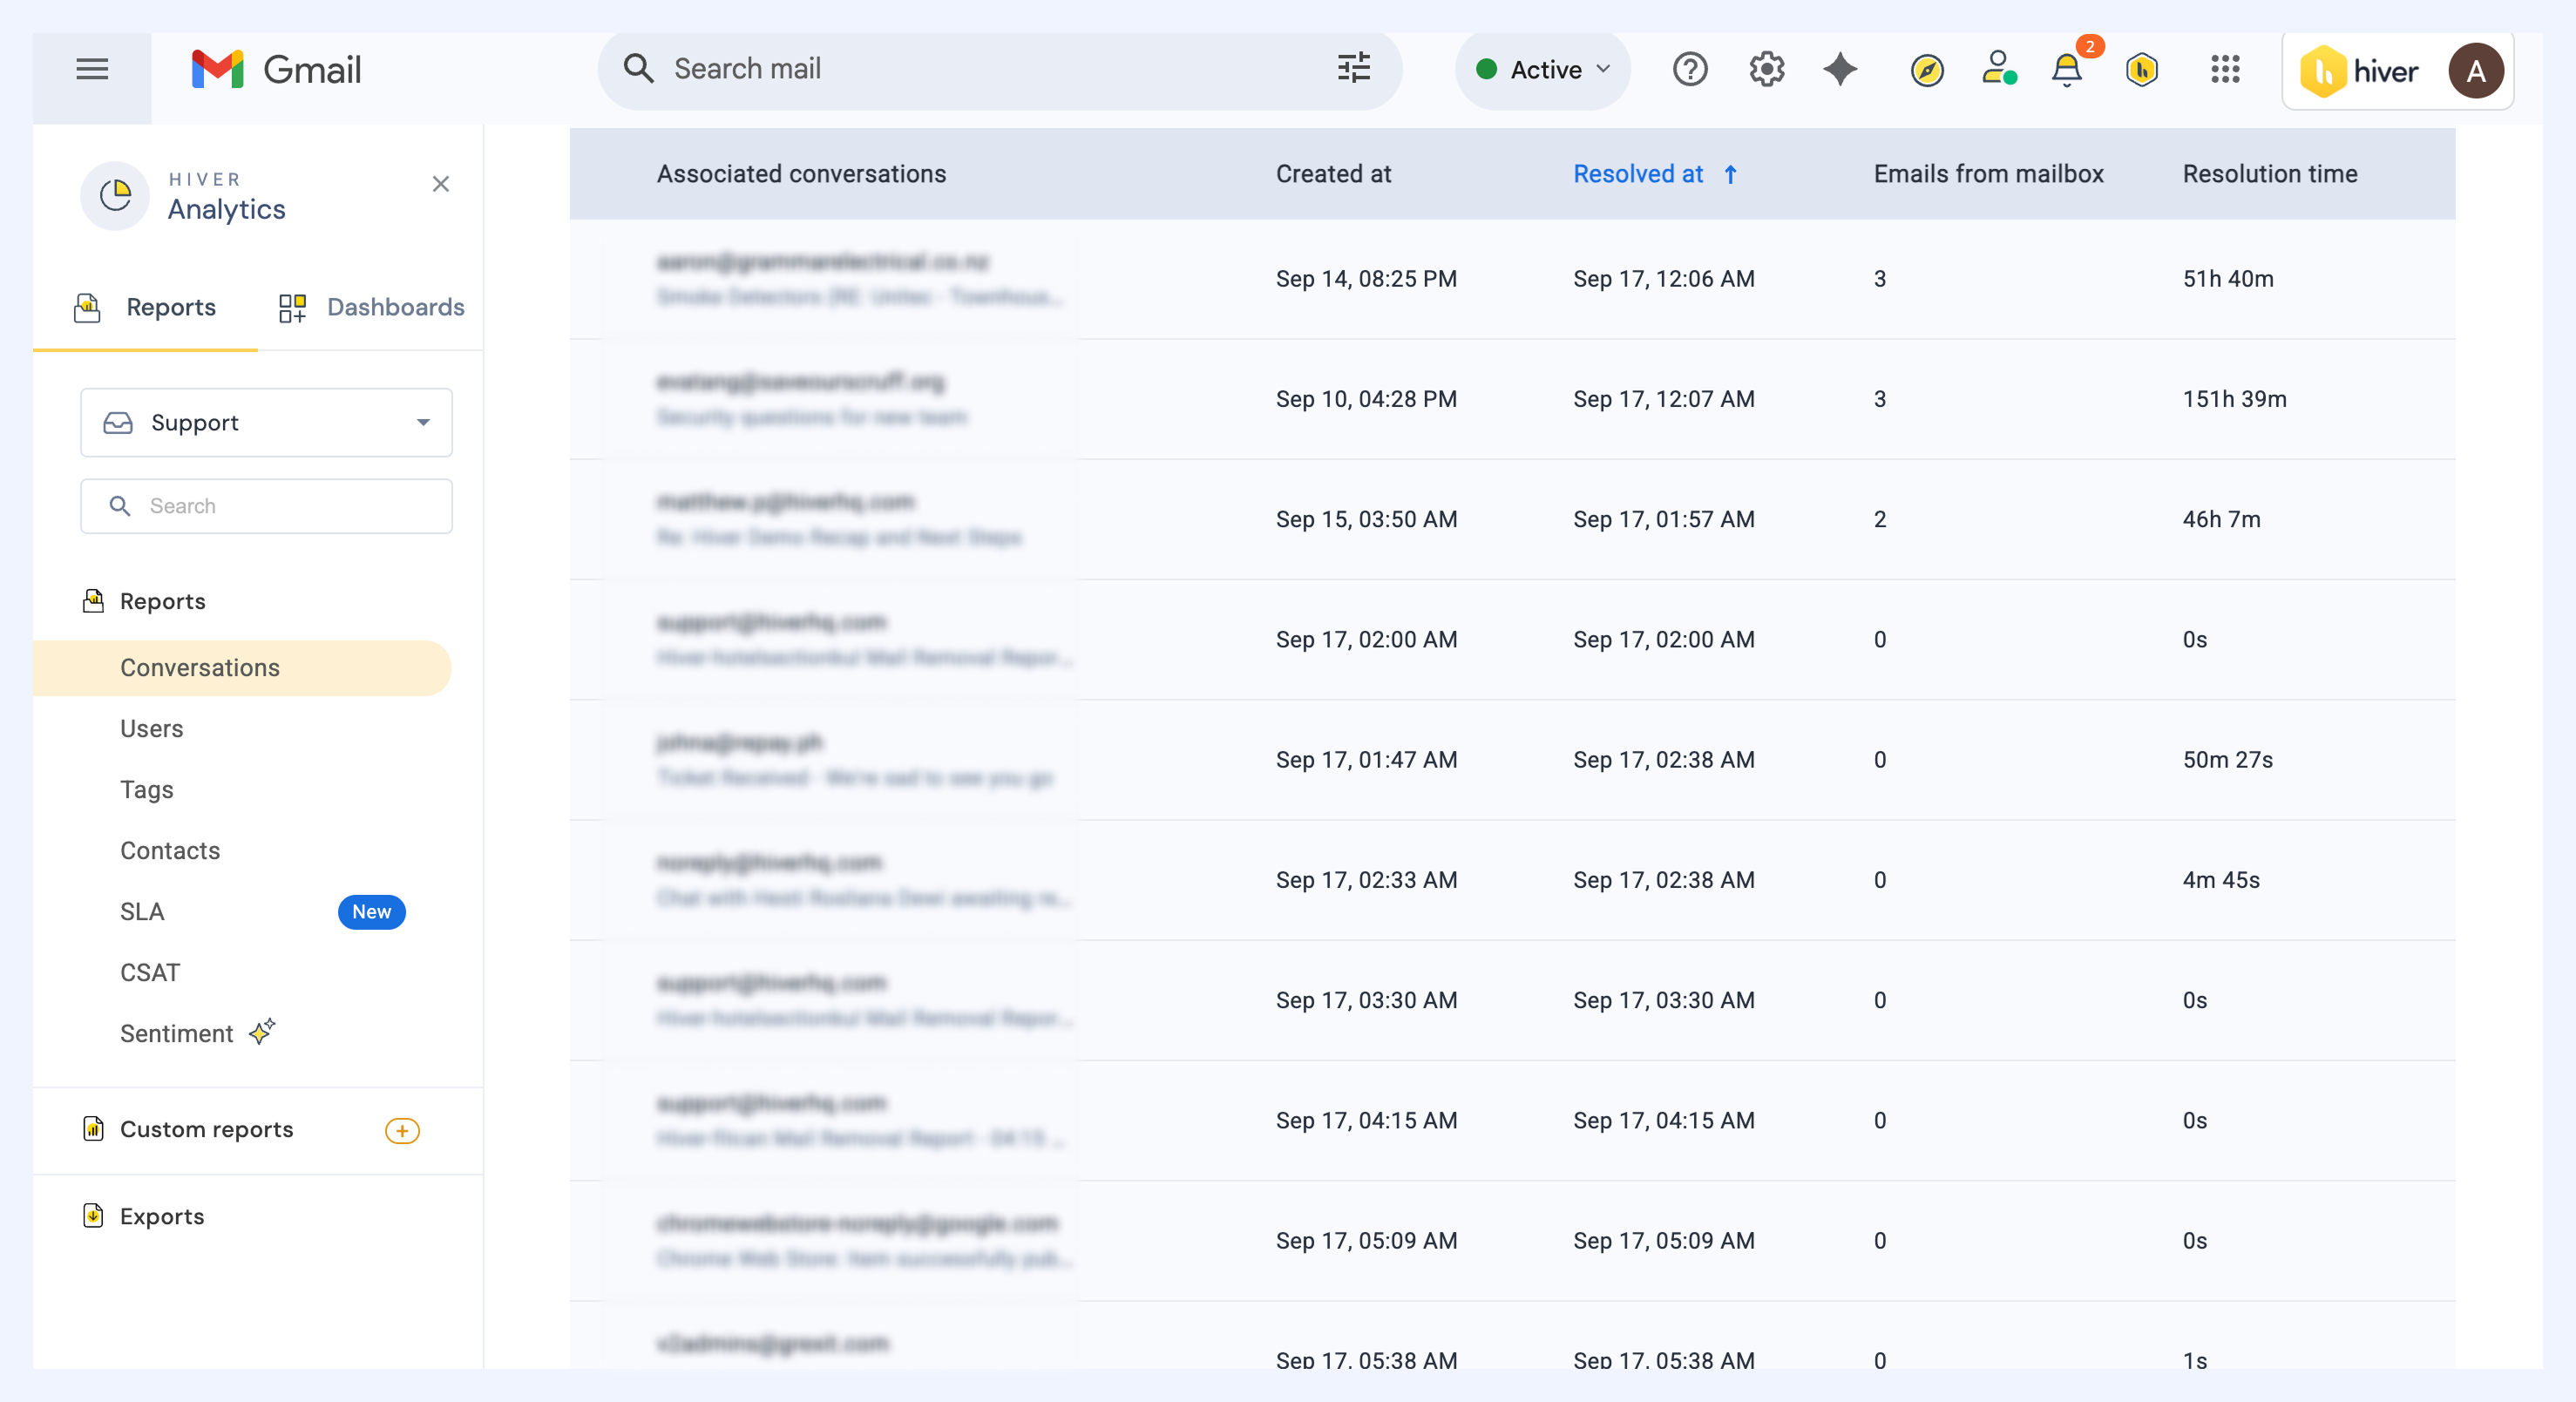The width and height of the screenshot is (2576, 1402).
Task: Open the Active status dropdown
Action: (1542, 70)
